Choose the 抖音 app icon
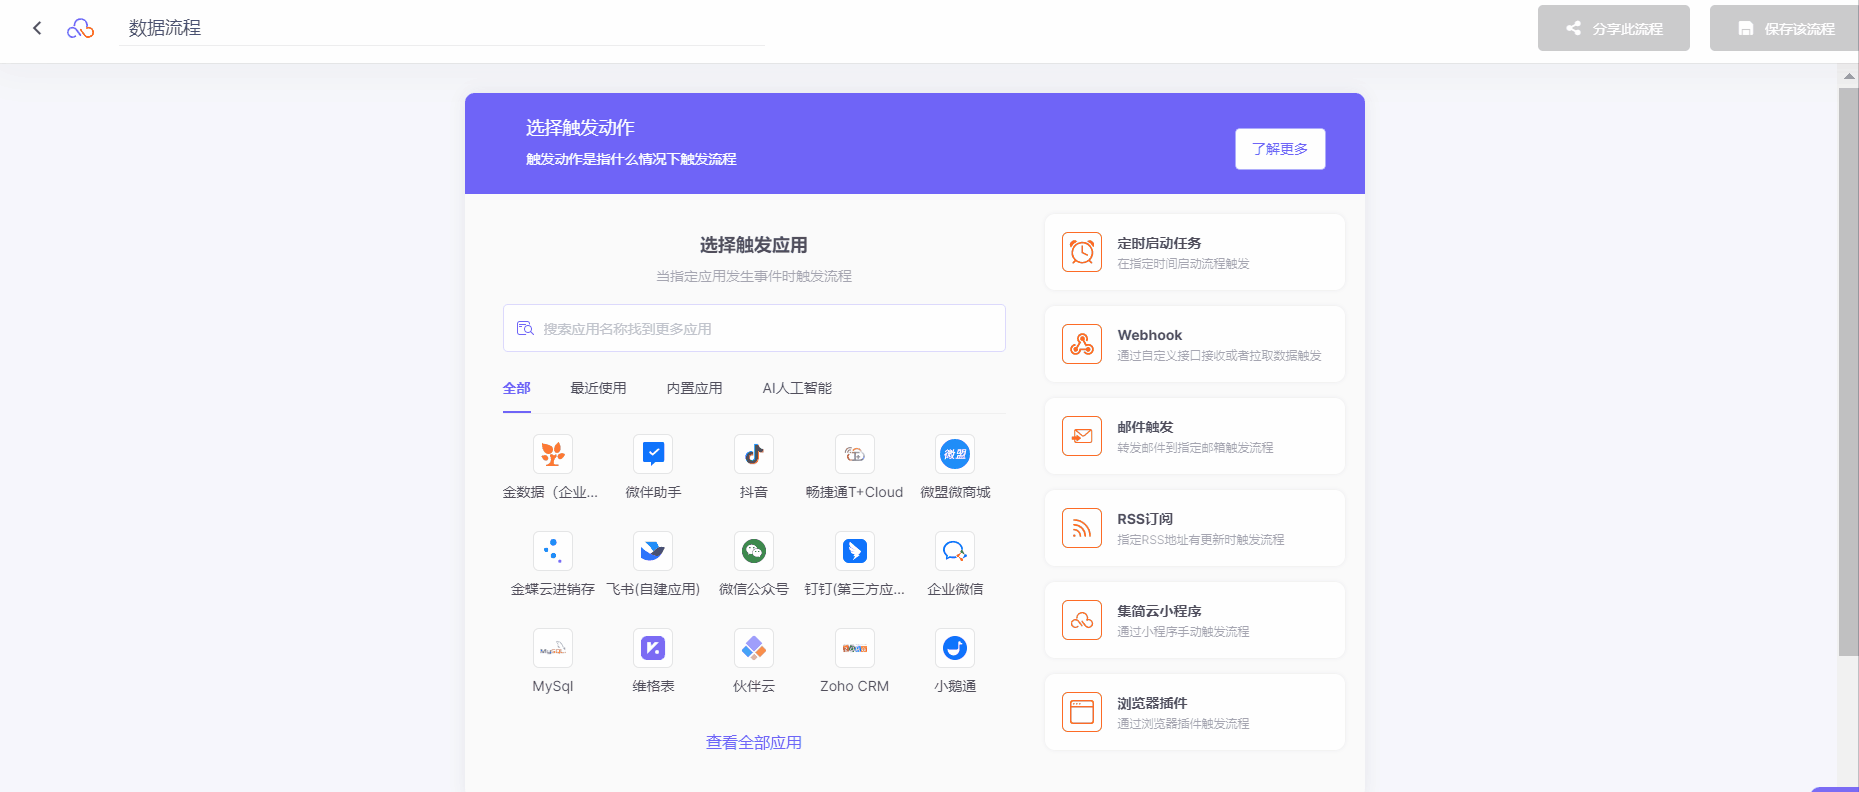This screenshot has width=1859, height=792. [754, 454]
